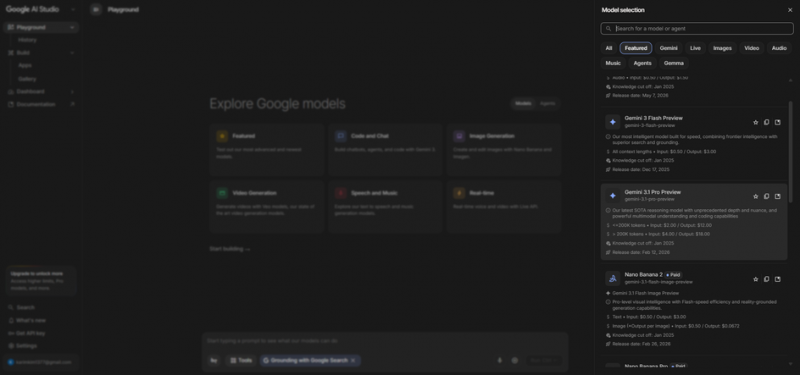Star the Gemini 3 Flash Preview model
The height and width of the screenshot is (375, 800).
click(756, 122)
